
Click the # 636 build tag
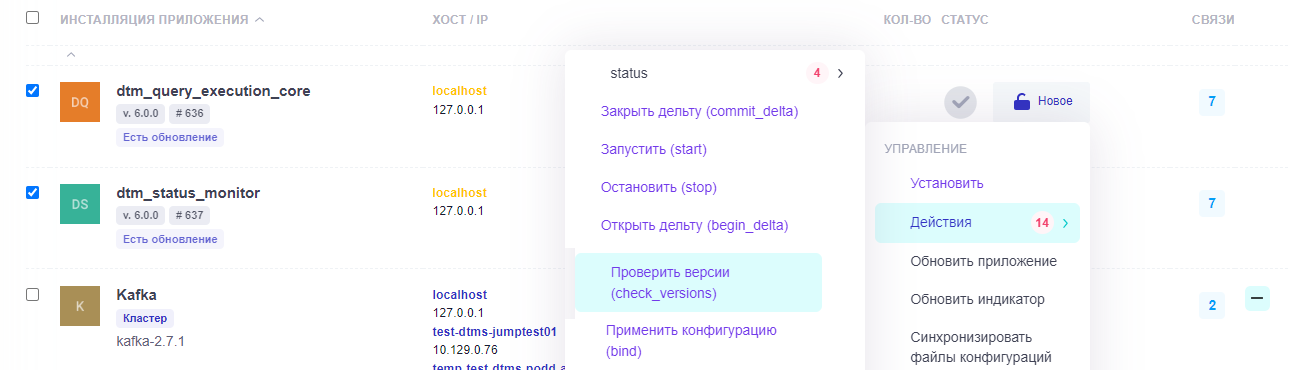click(188, 113)
